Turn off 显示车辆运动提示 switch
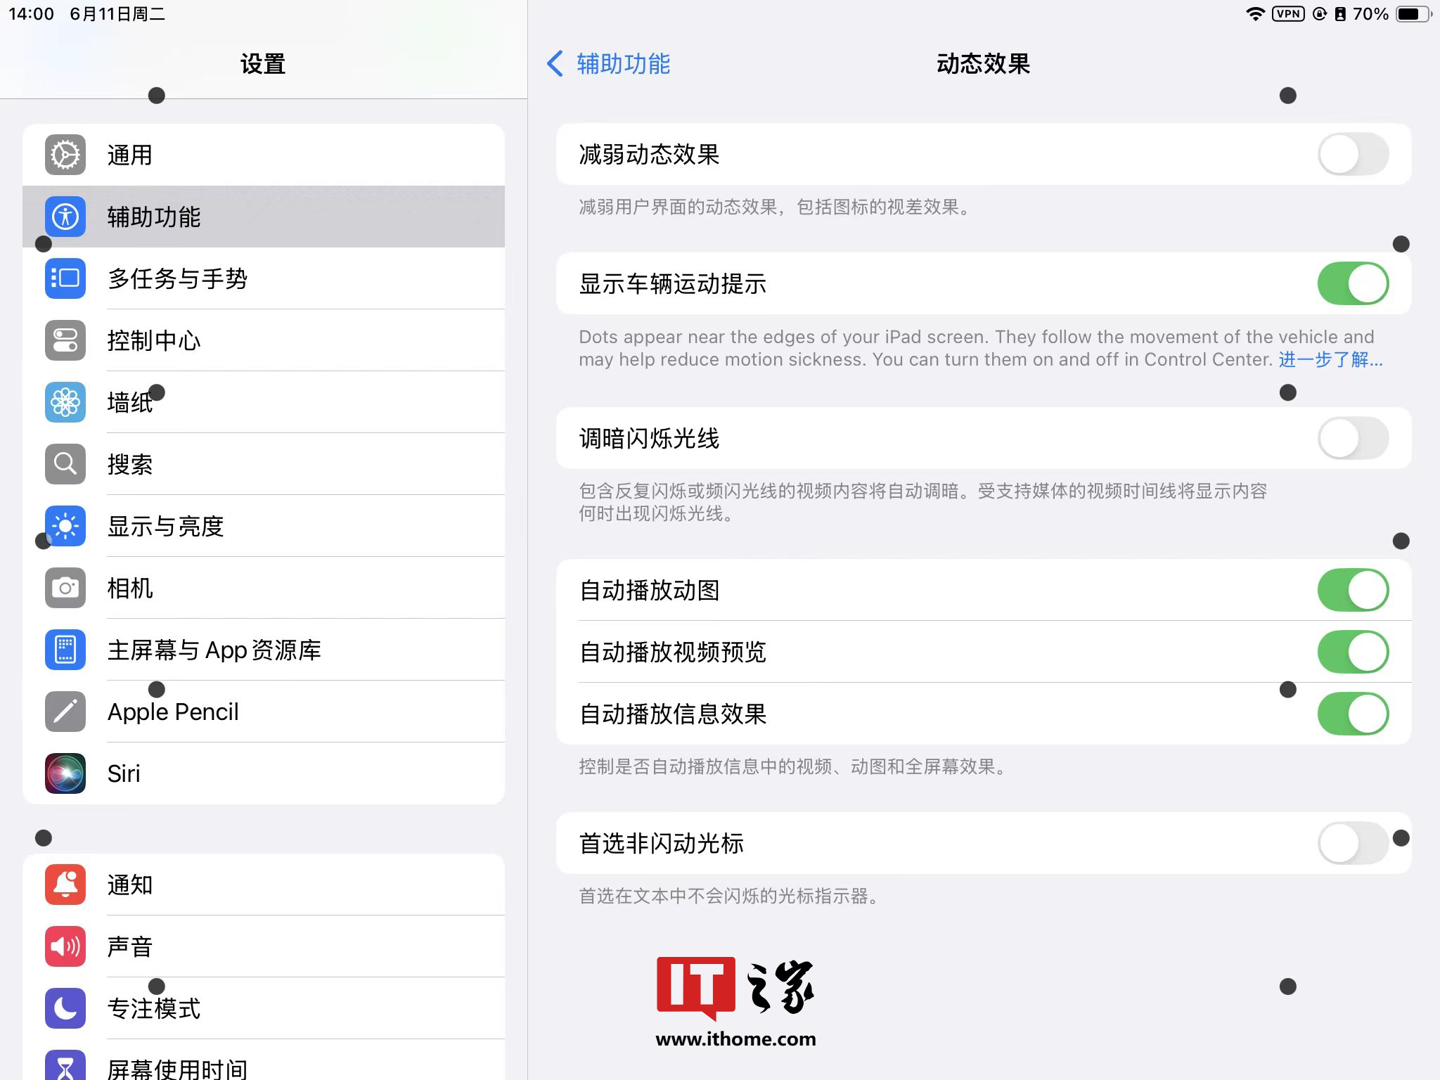Screen dimensions: 1440x1080 pos(1352,284)
